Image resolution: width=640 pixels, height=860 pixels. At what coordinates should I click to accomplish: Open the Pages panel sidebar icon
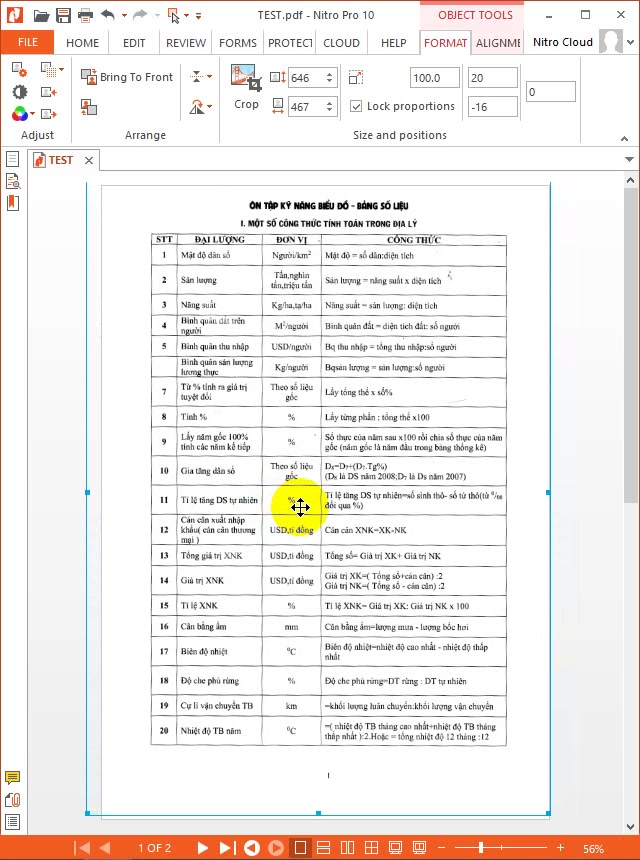click(x=13, y=160)
